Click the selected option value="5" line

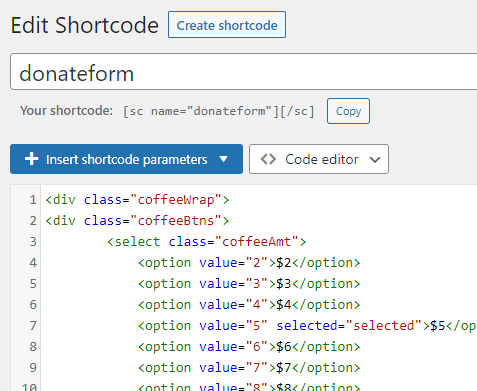click(x=307, y=326)
